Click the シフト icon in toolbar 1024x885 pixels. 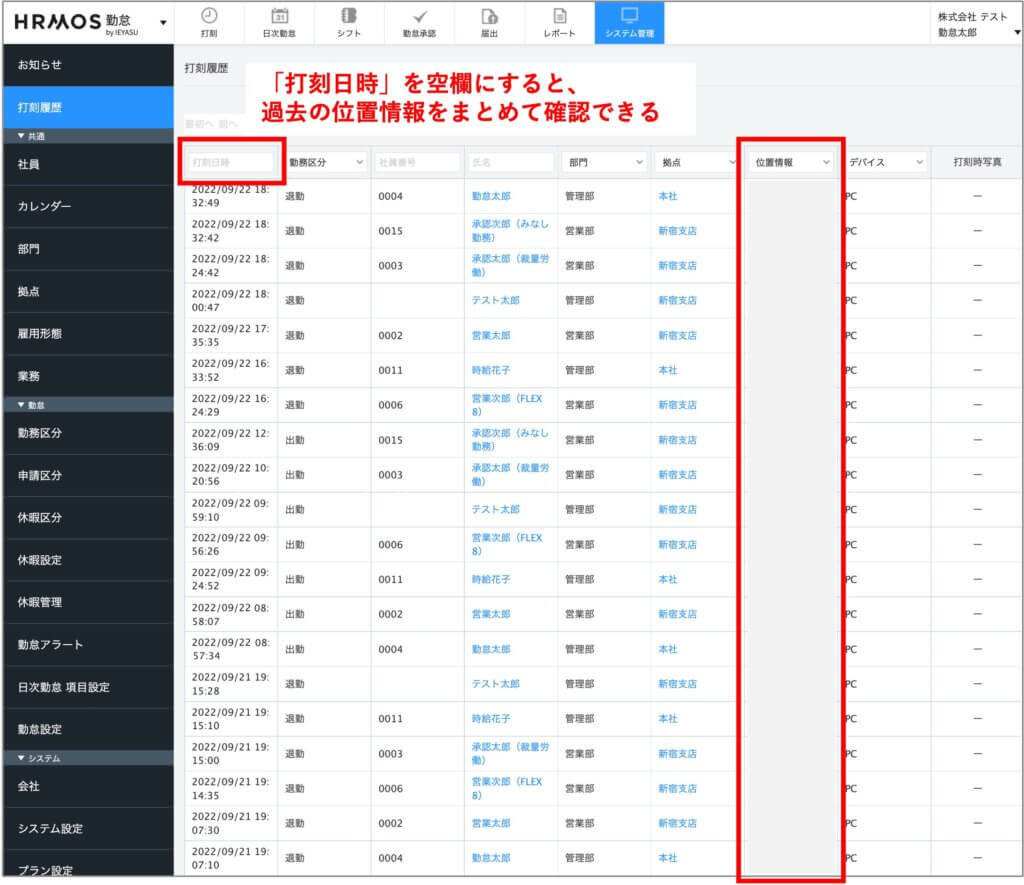click(349, 22)
